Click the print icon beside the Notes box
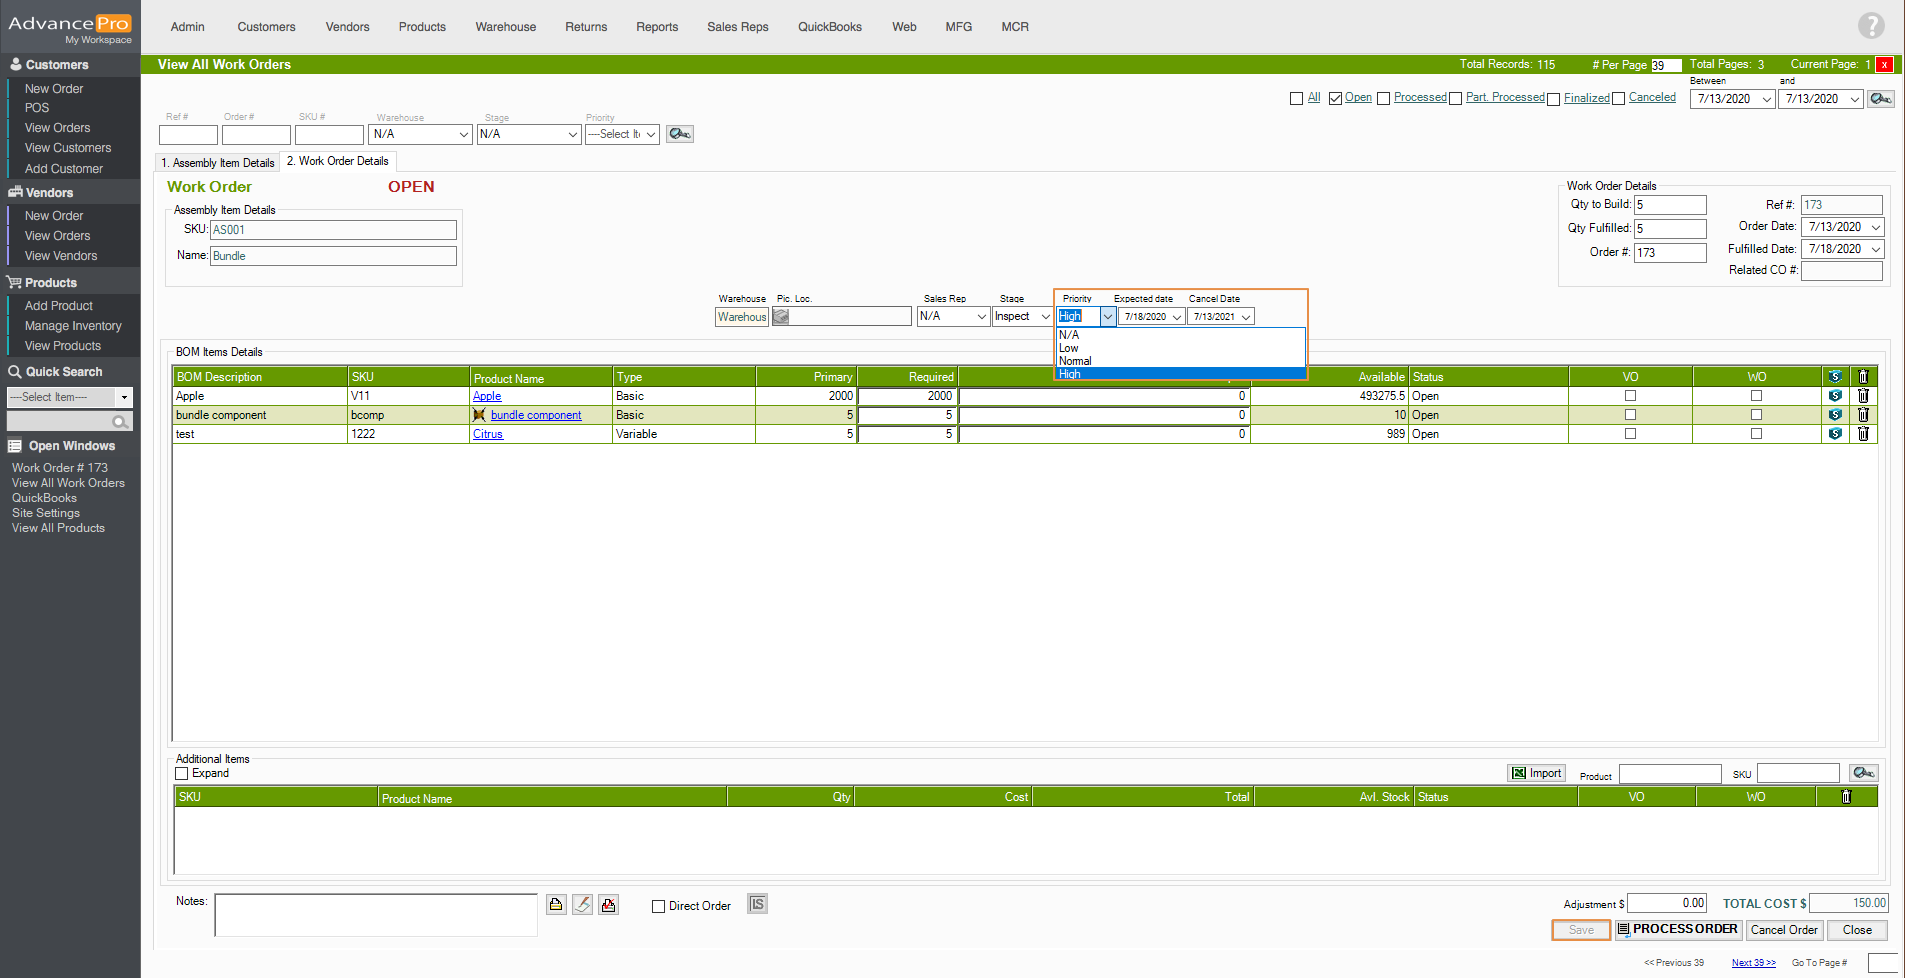Viewport: 1905px width, 978px height. [556, 905]
